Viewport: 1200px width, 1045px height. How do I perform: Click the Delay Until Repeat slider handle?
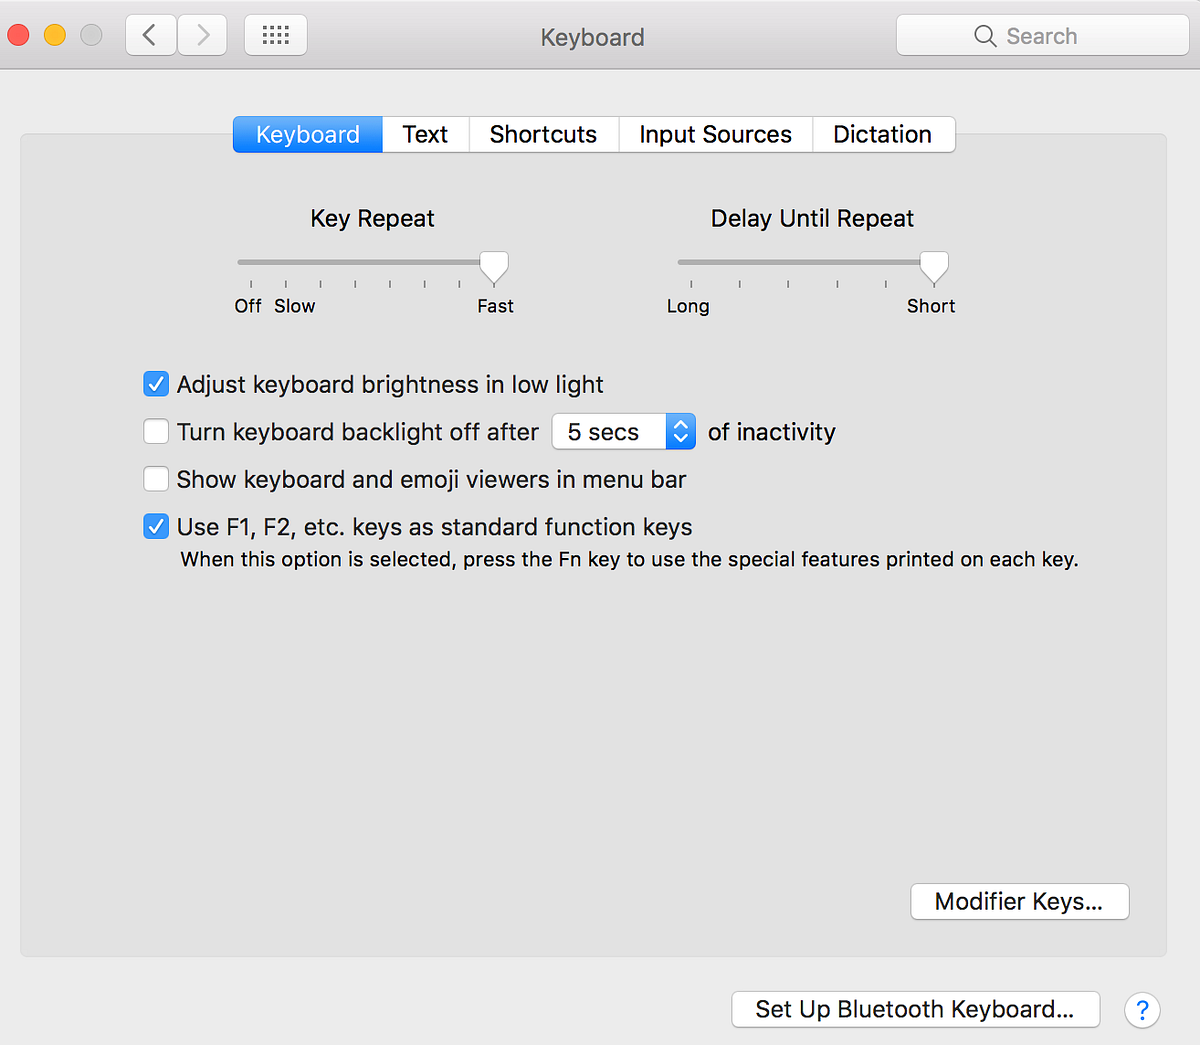click(x=933, y=266)
